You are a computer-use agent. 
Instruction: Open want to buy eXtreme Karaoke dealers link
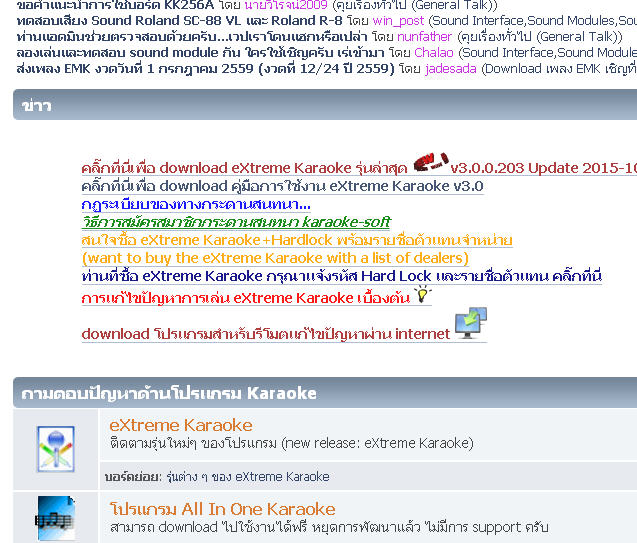tap(275, 258)
